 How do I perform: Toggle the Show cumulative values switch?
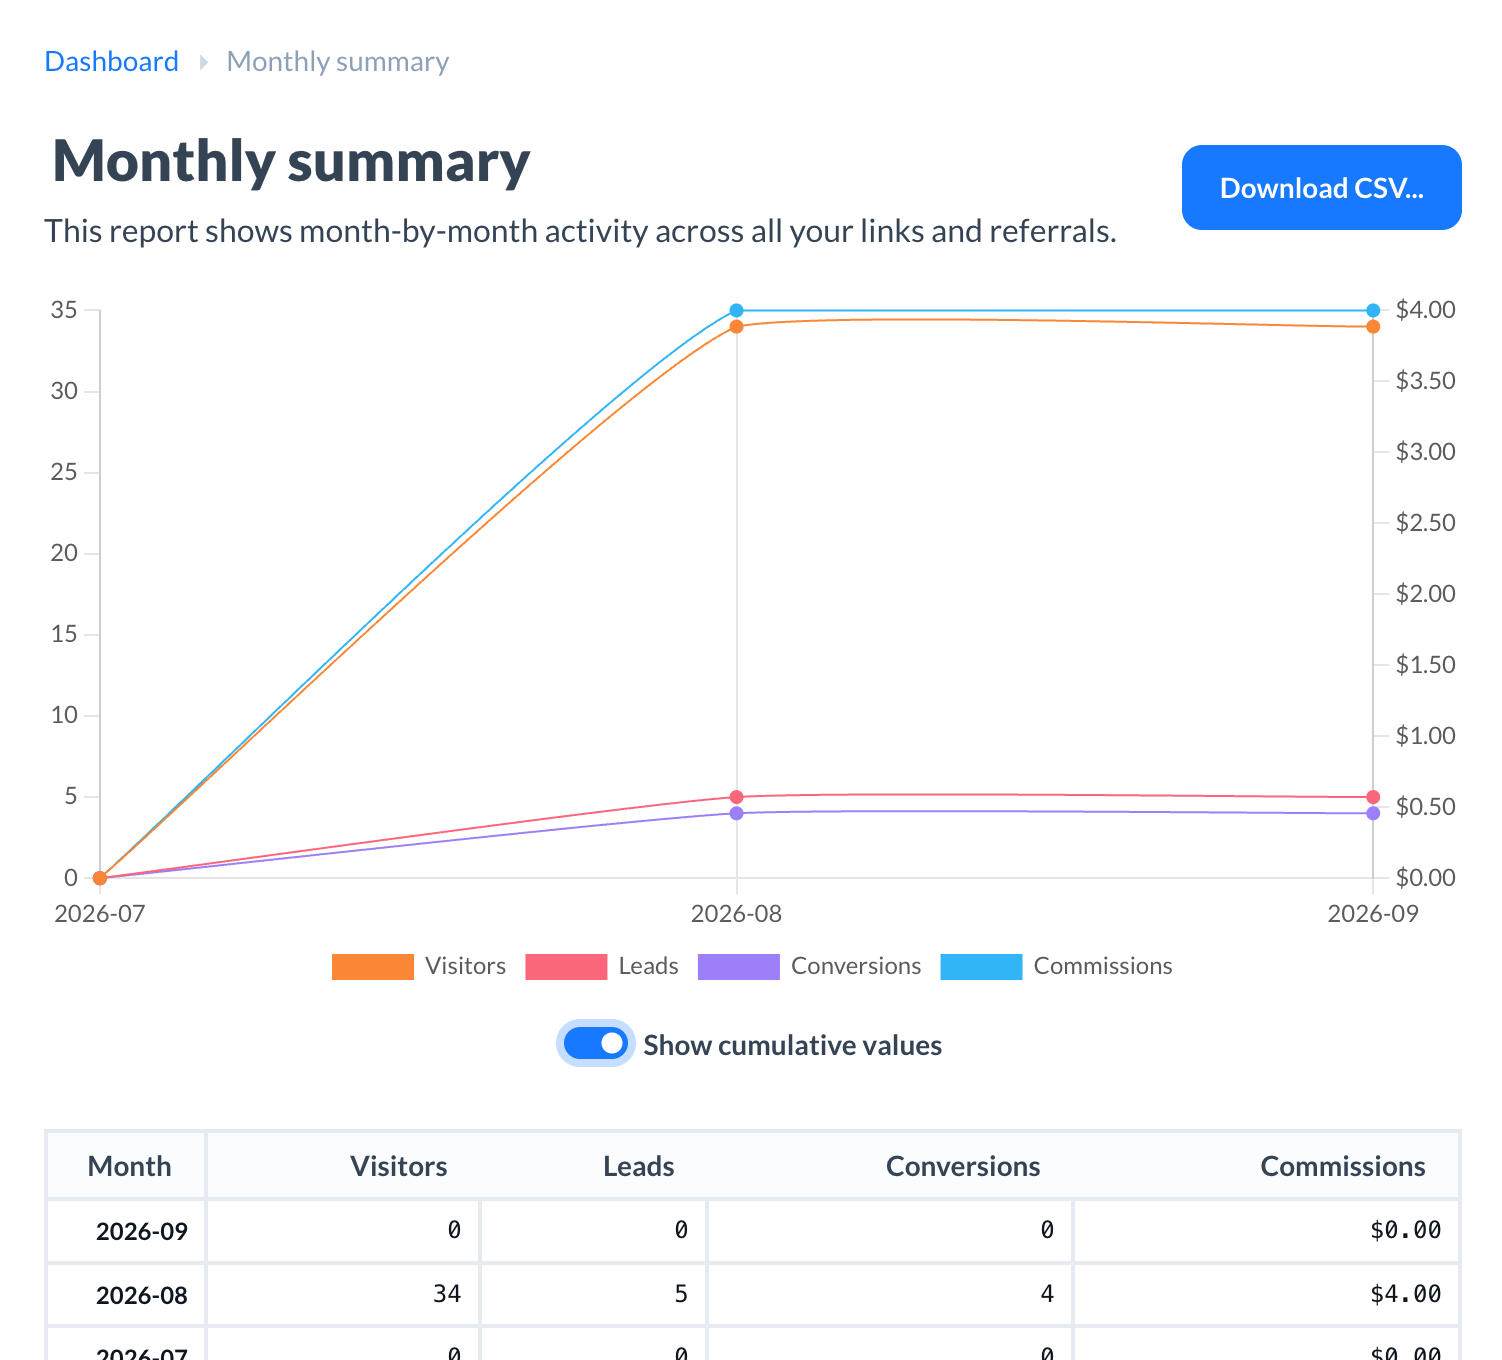tap(596, 1044)
